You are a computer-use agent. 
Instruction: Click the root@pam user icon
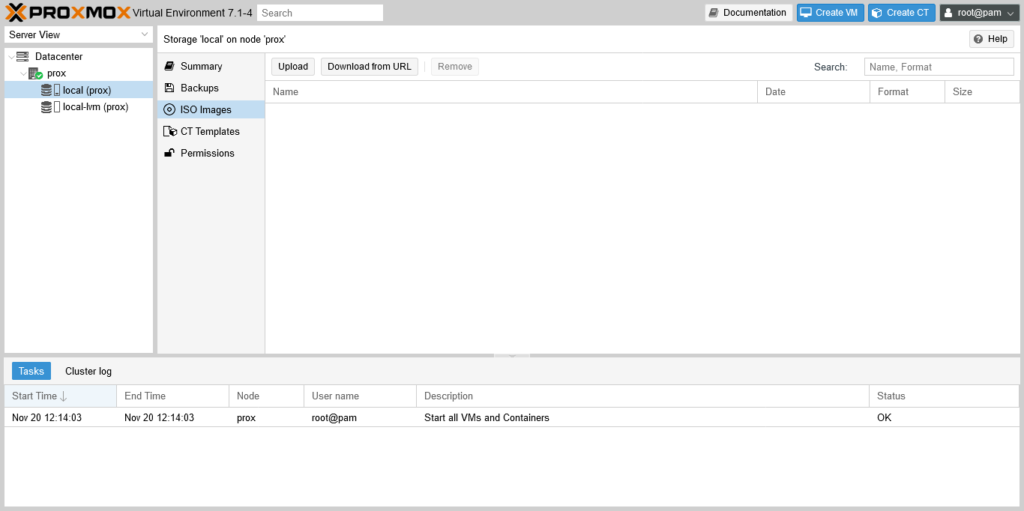[949, 13]
